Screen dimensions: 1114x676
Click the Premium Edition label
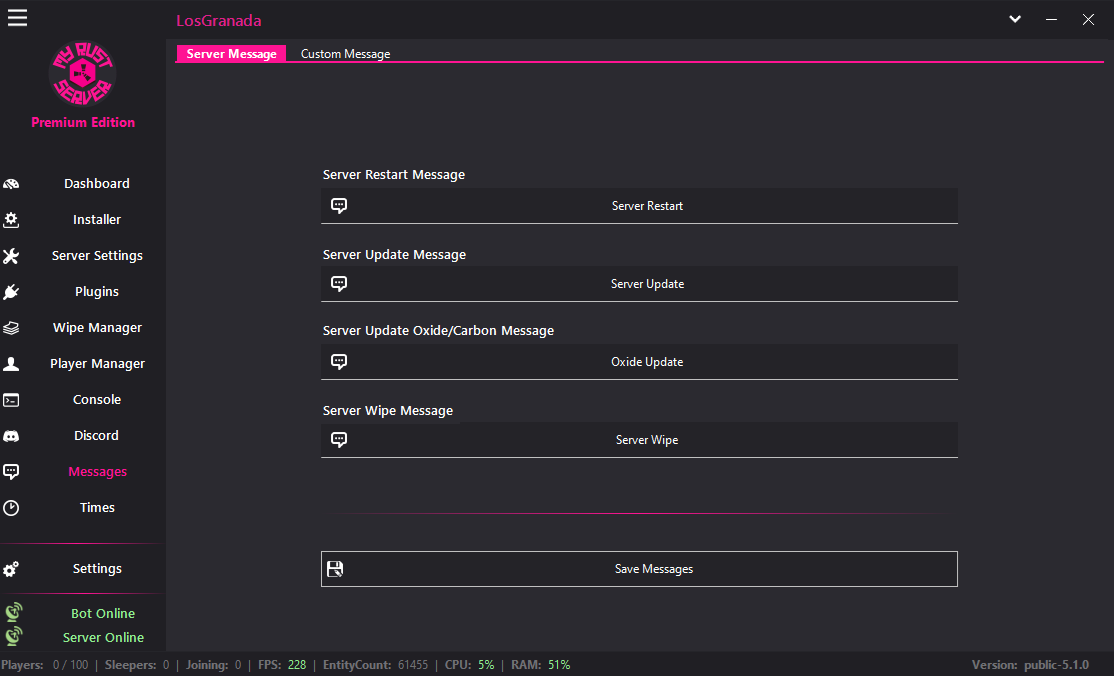83,122
